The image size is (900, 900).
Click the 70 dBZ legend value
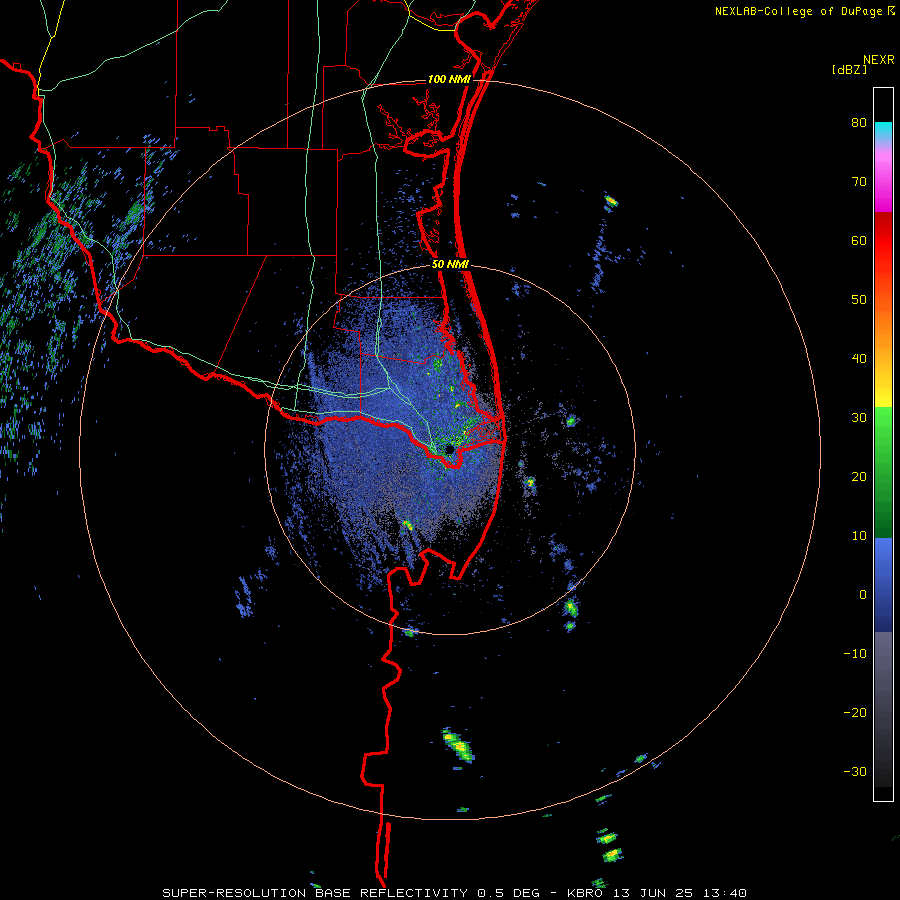[859, 182]
